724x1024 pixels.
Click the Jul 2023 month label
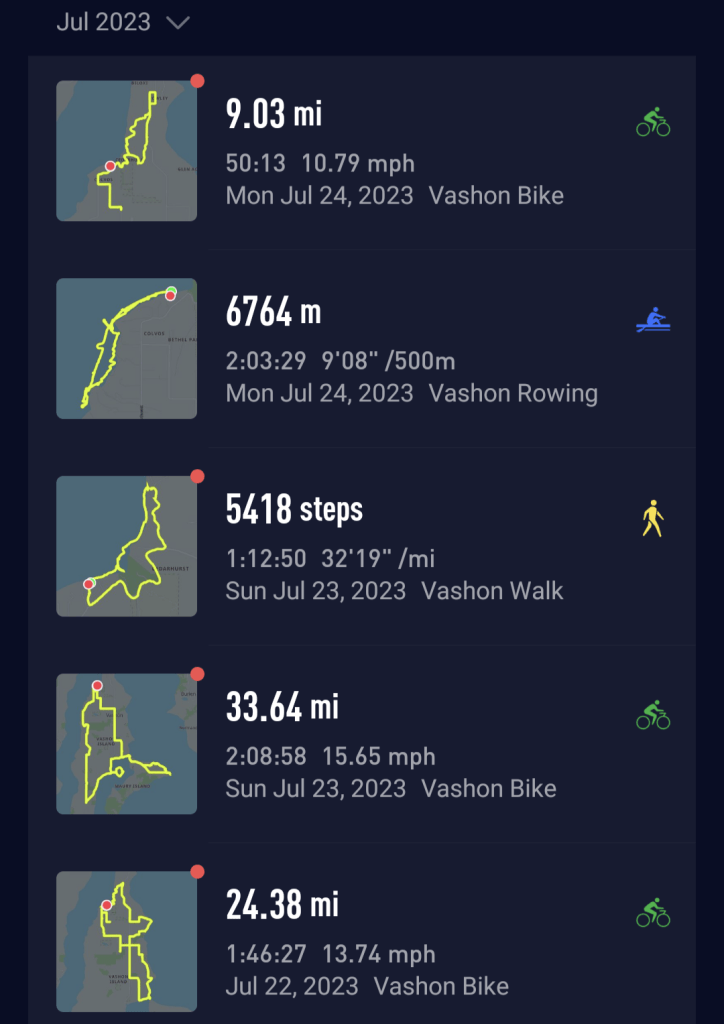[x=103, y=22]
